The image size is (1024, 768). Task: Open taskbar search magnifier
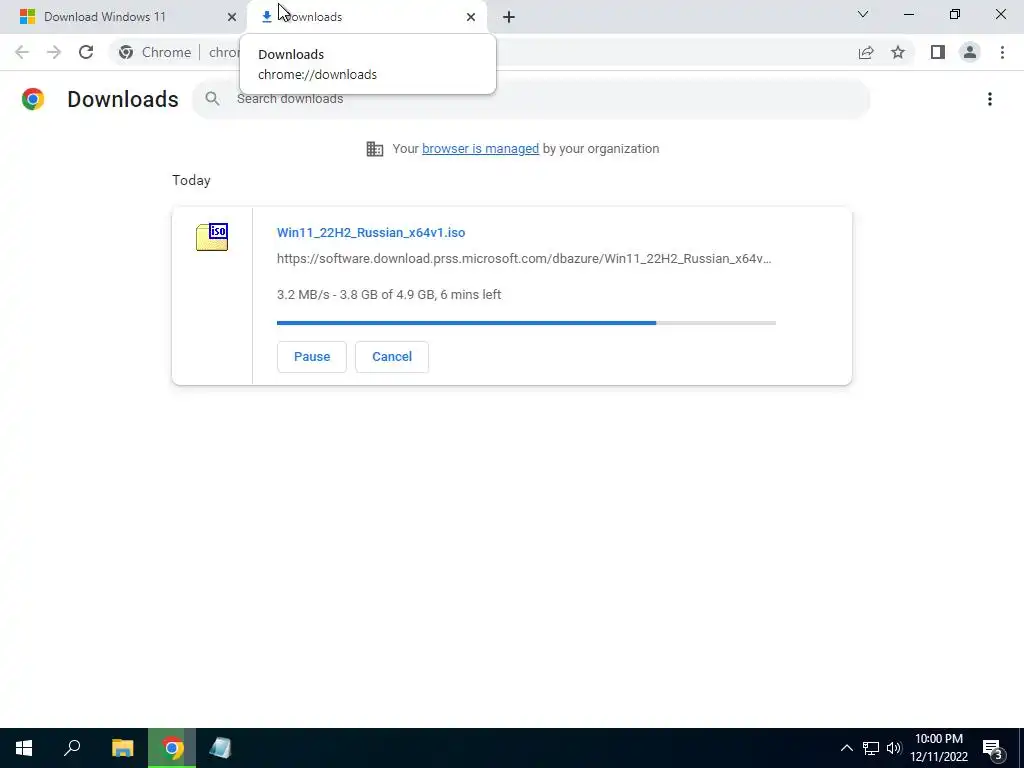point(72,748)
